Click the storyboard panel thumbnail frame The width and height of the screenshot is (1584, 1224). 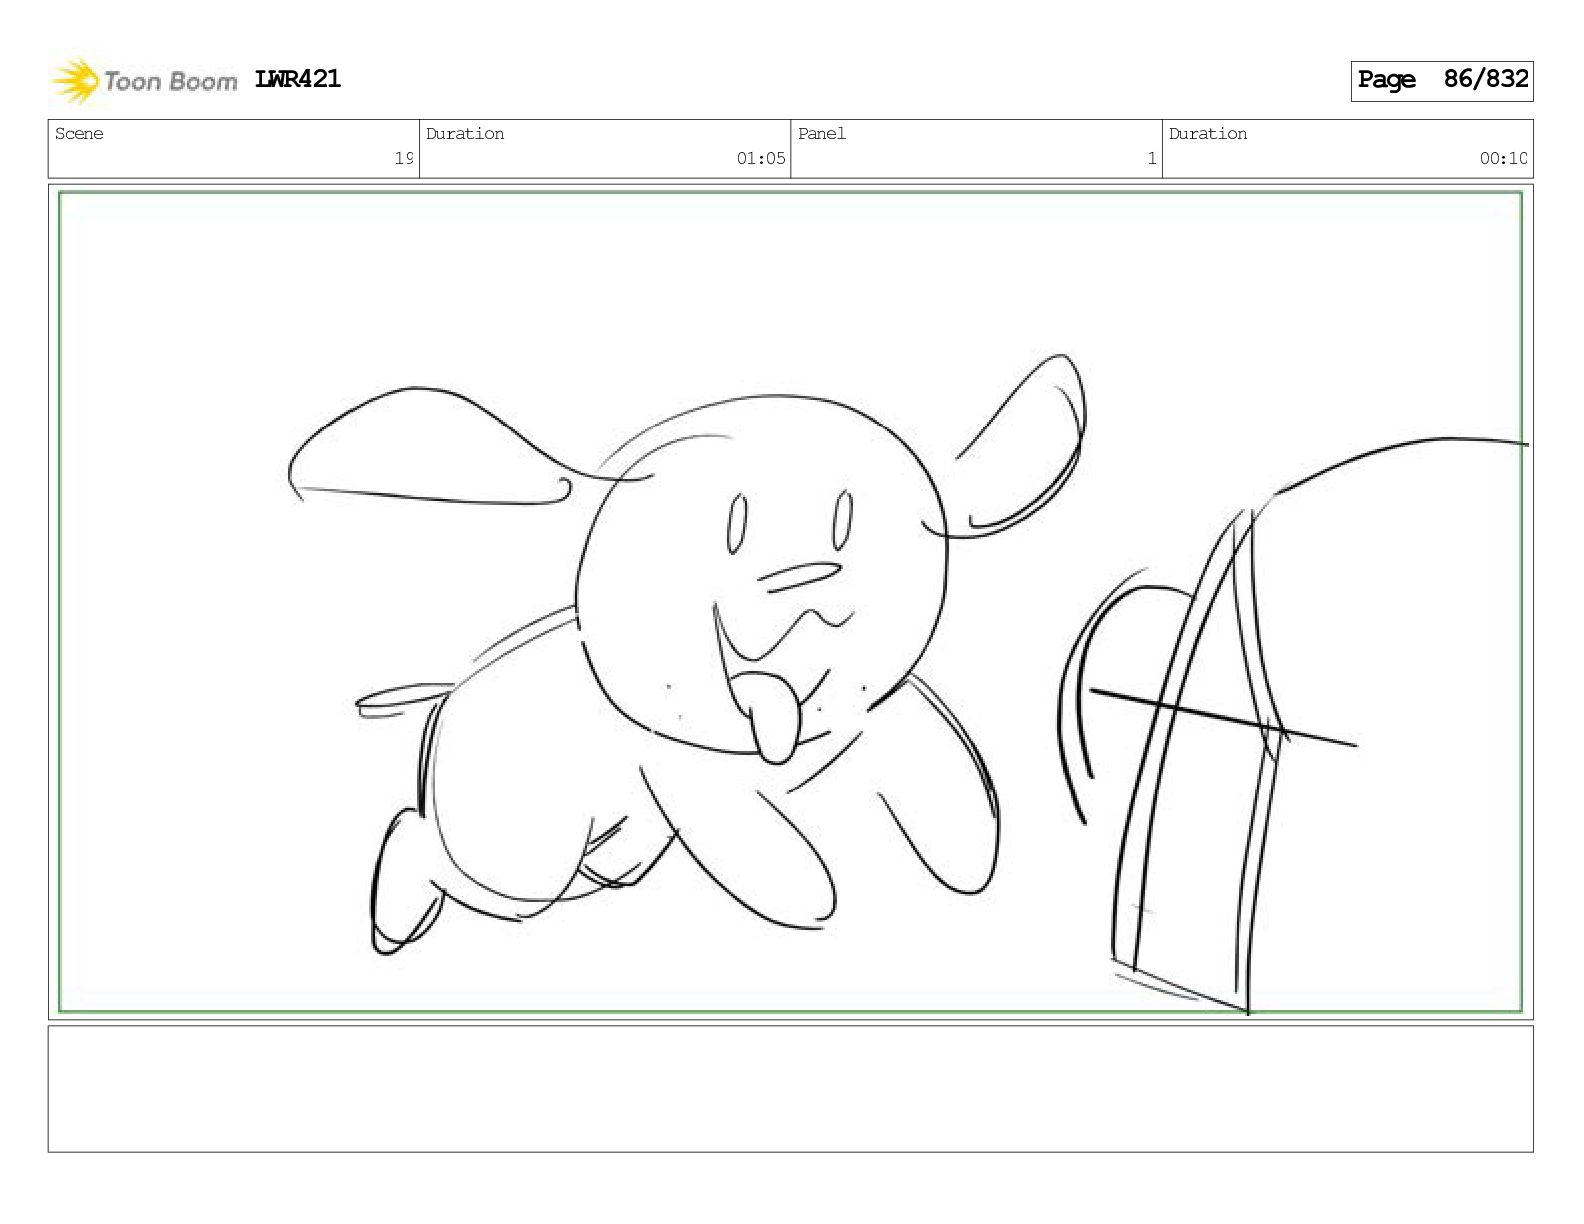pos(790,602)
